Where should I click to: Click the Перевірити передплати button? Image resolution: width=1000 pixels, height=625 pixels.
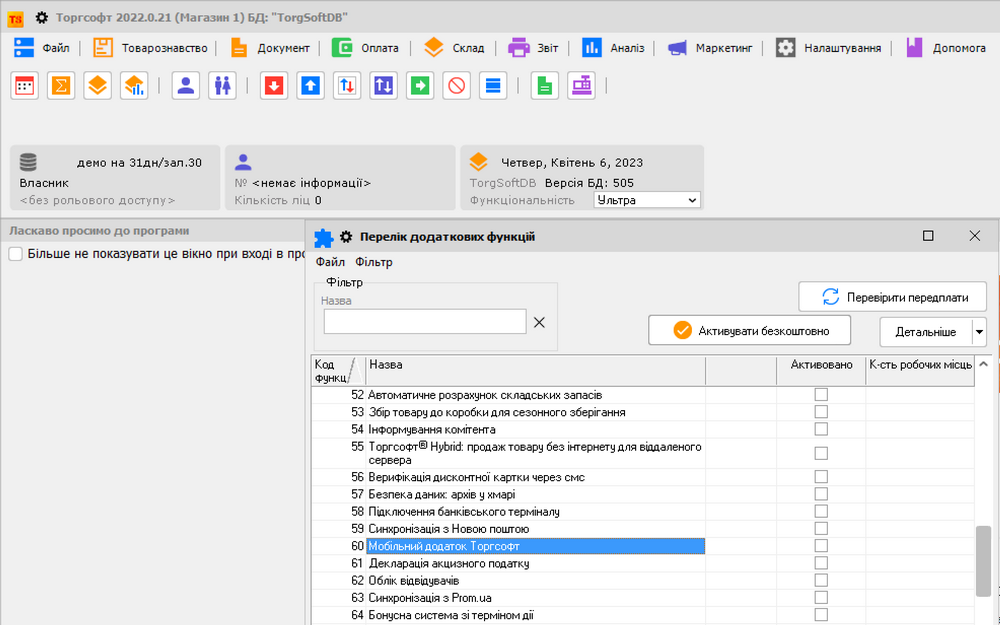pyautogui.click(x=893, y=297)
